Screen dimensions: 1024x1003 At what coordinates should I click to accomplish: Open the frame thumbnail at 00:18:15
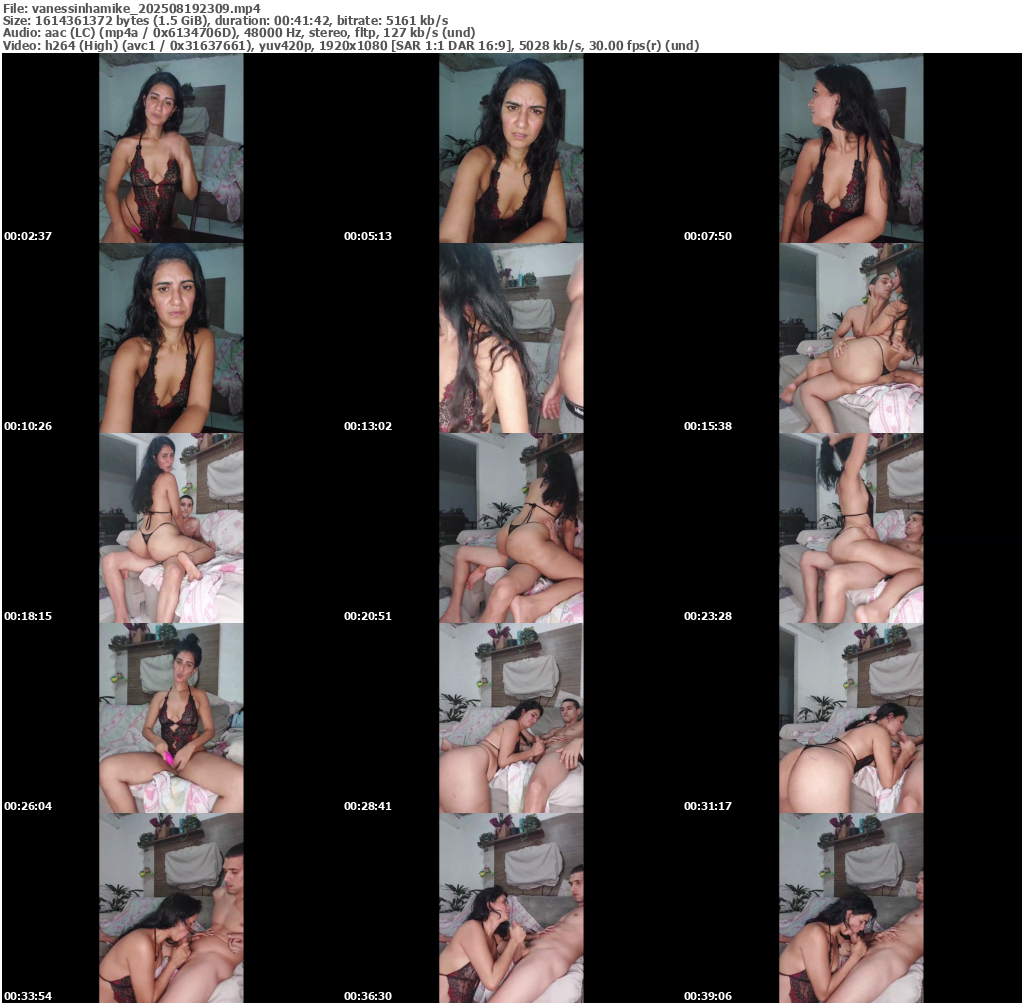pyautogui.click(x=171, y=528)
